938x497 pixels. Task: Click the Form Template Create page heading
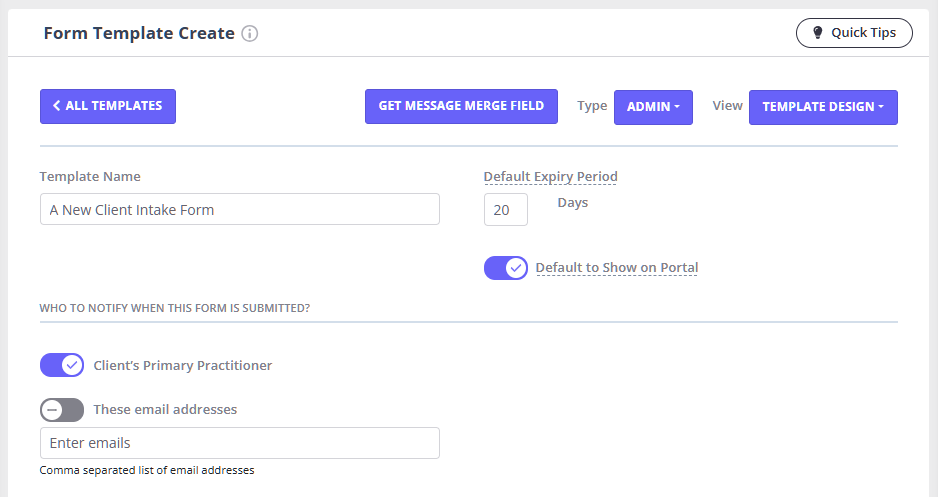[139, 34]
